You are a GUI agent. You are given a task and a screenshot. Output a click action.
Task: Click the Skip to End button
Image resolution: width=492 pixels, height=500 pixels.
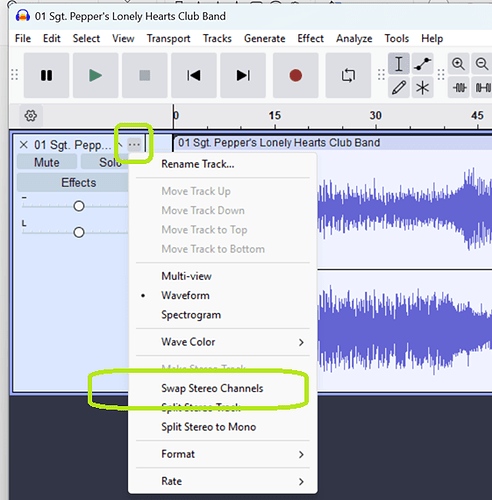pos(243,75)
